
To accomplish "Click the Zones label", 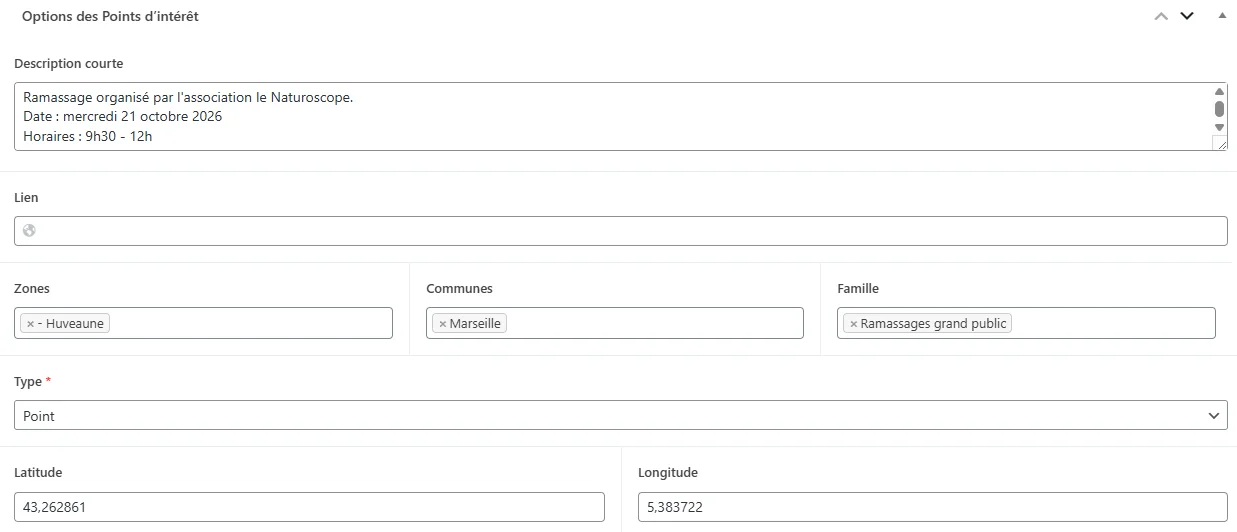I will [32, 289].
